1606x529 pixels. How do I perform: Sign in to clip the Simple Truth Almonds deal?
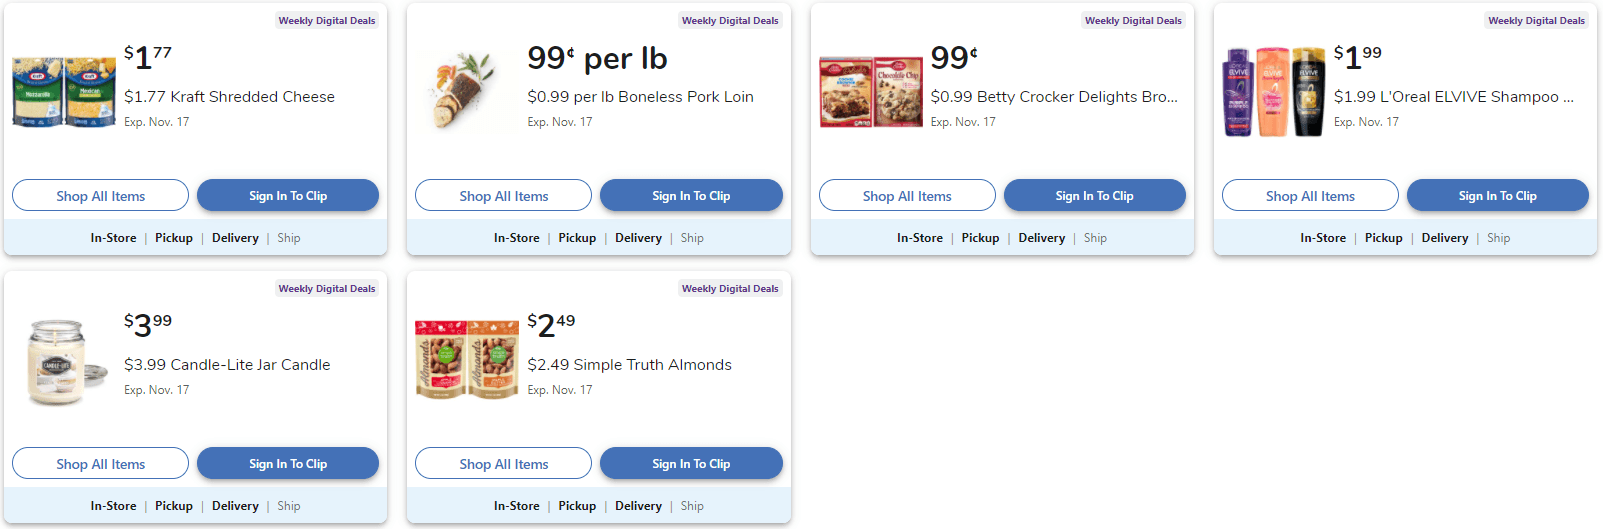point(691,464)
